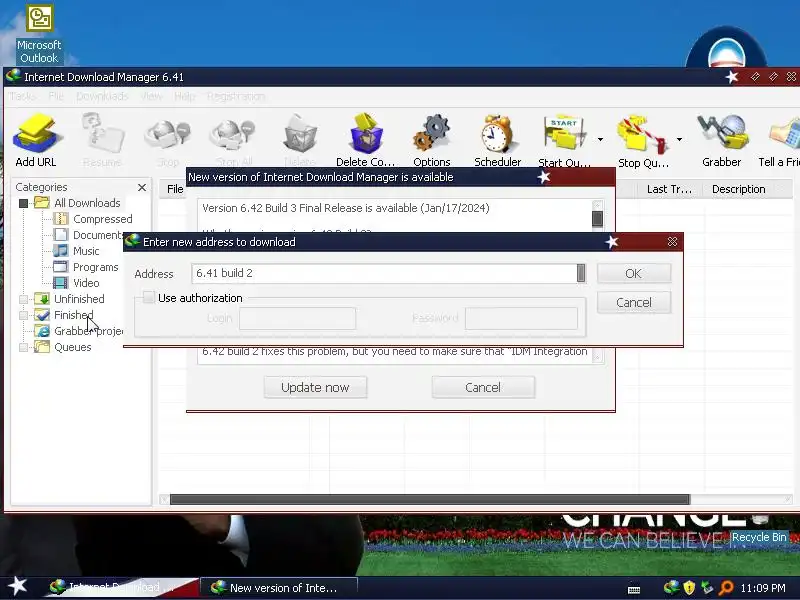Select the Programs category
The image size is (800, 600).
(95, 267)
